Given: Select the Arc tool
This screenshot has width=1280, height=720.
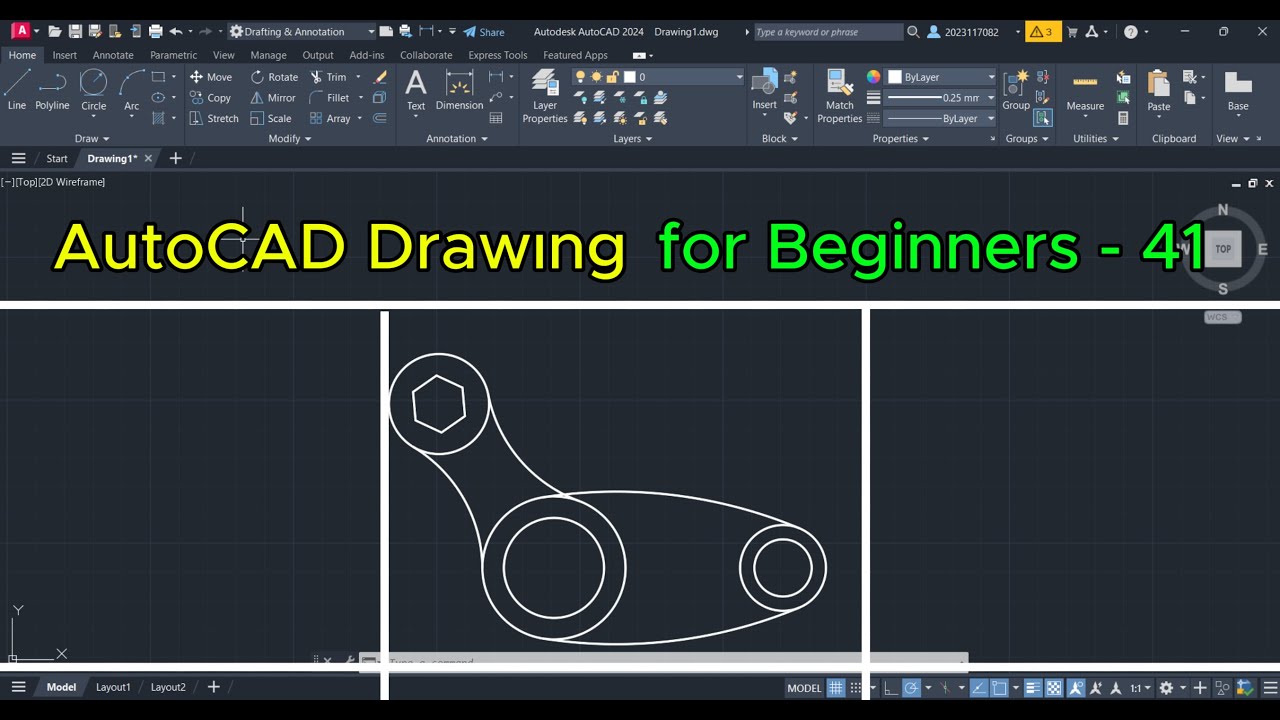Looking at the screenshot, I should pos(132,89).
